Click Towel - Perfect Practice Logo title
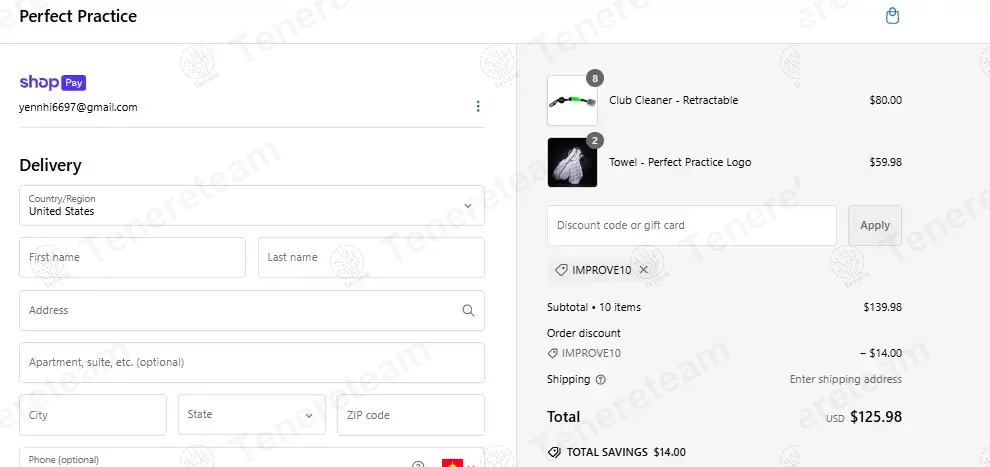The height and width of the screenshot is (467, 990). click(680, 162)
